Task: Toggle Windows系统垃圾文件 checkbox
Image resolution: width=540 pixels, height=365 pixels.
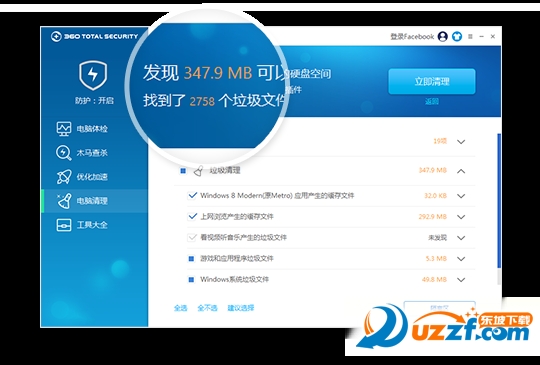Action: click(x=191, y=279)
